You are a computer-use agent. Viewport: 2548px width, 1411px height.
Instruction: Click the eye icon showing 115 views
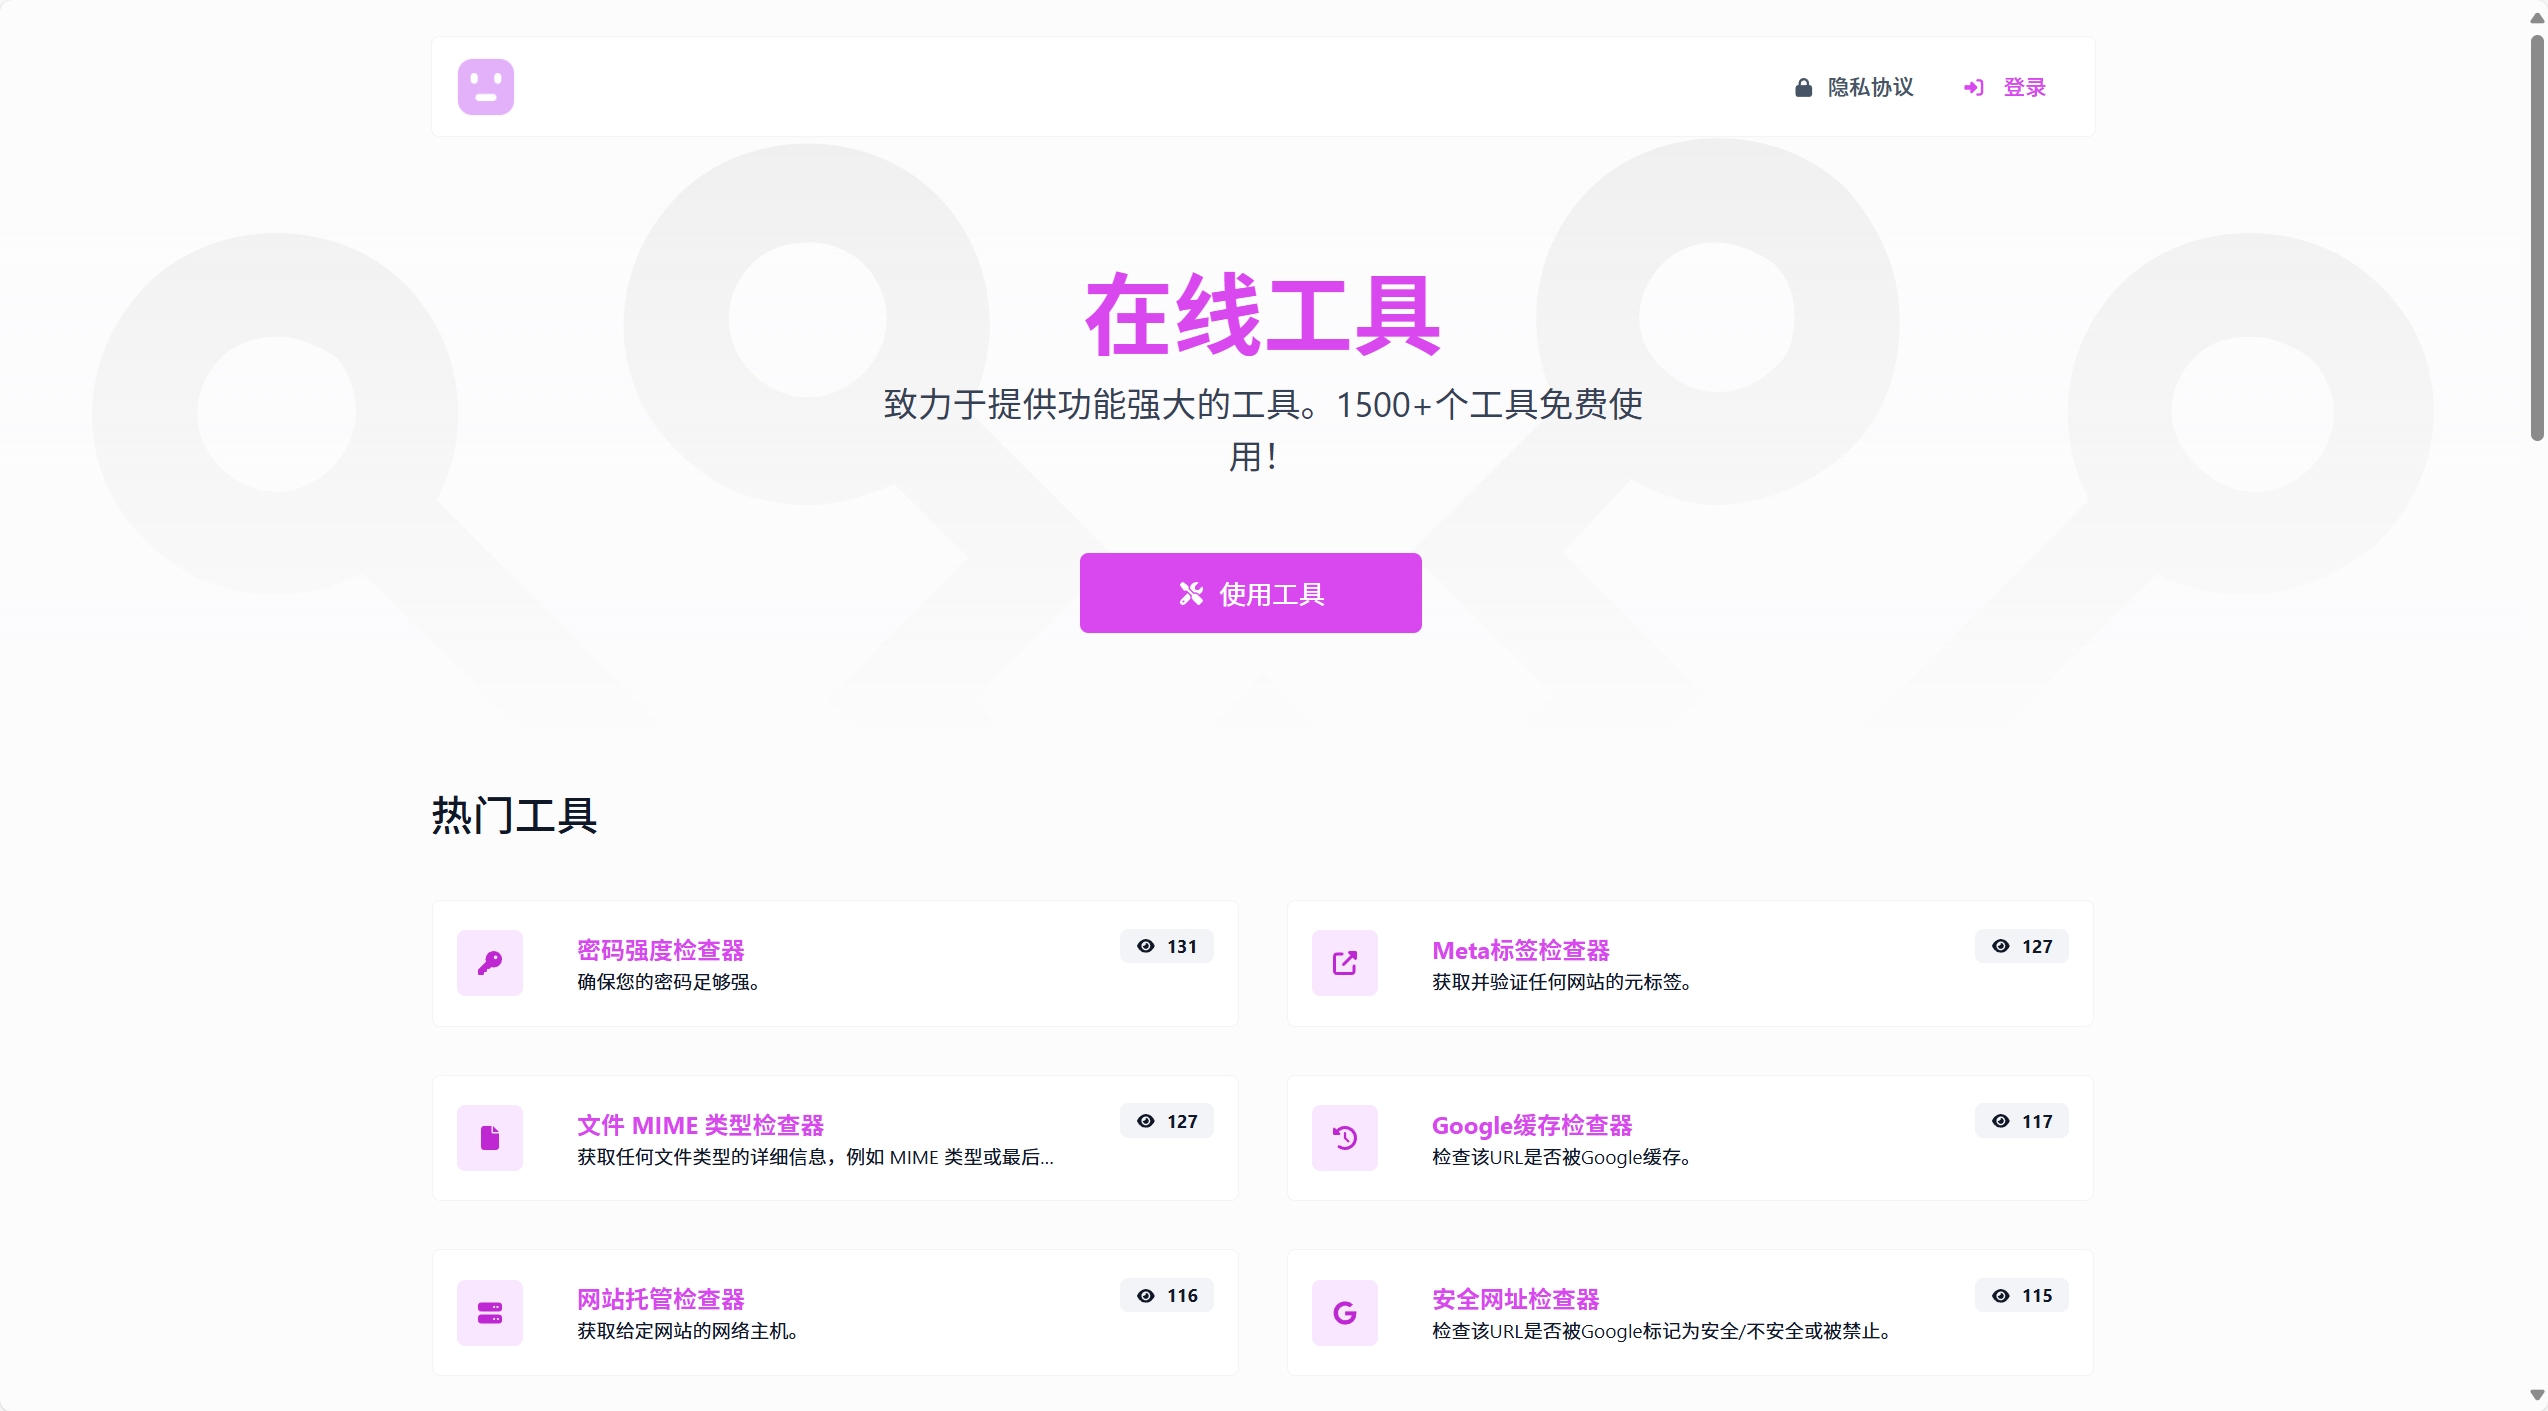click(2000, 1295)
